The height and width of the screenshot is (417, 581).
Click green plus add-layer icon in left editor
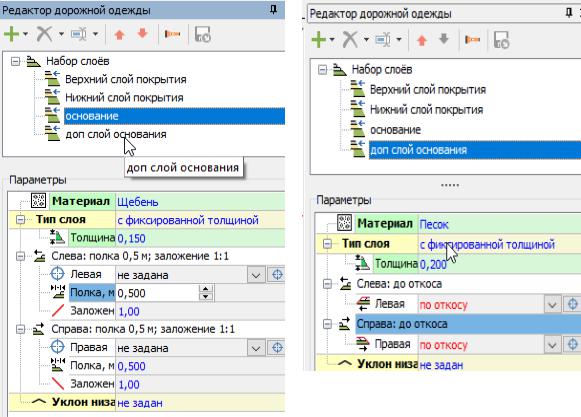[11, 34]
